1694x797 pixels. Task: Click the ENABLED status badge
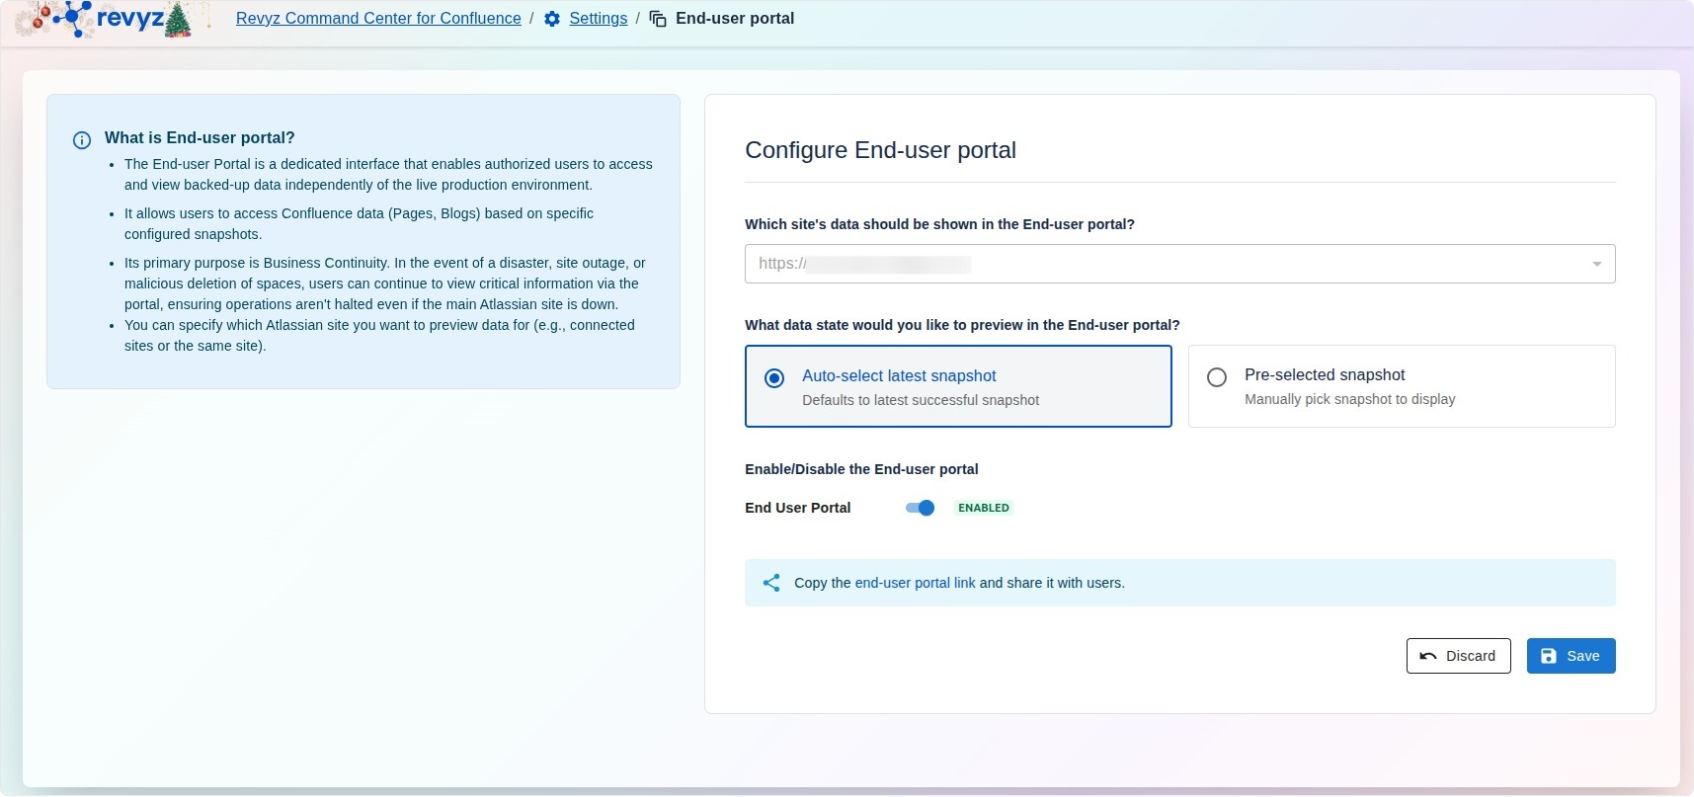[983, 508]
